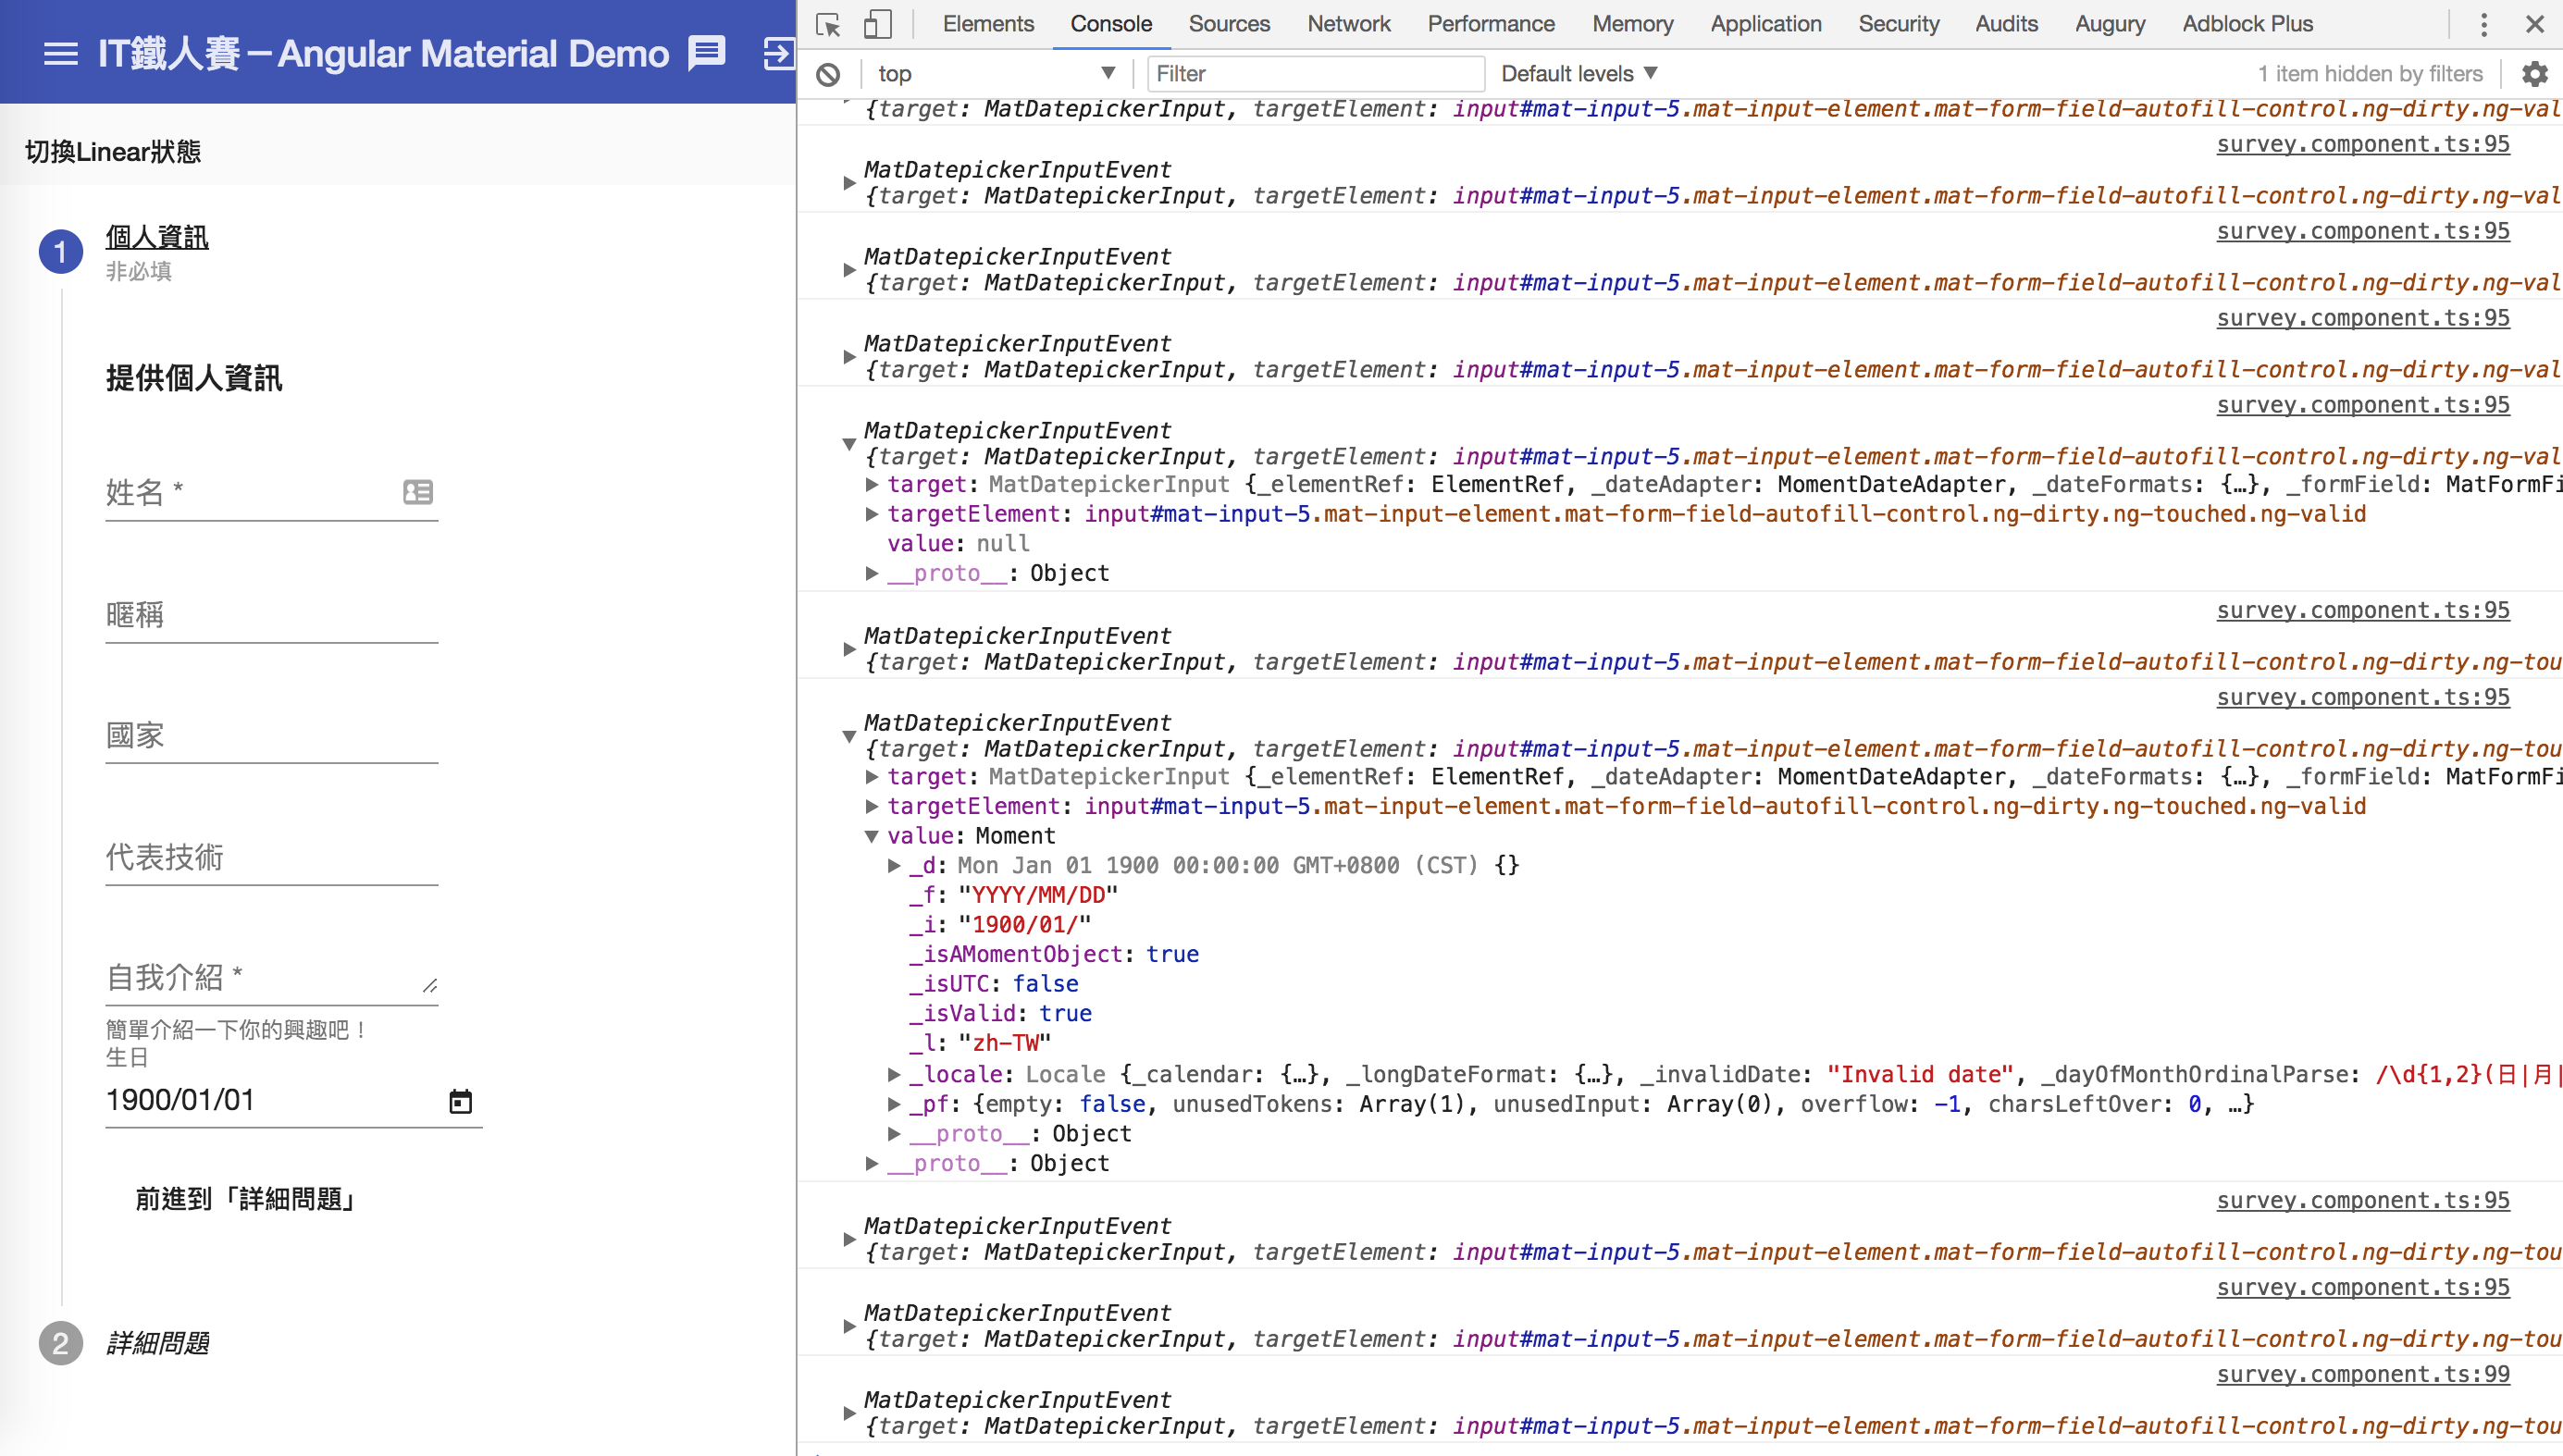Screen dimensions: 2563x1456
Task: Clear the console with the ban icon
Action: [828, 74]
